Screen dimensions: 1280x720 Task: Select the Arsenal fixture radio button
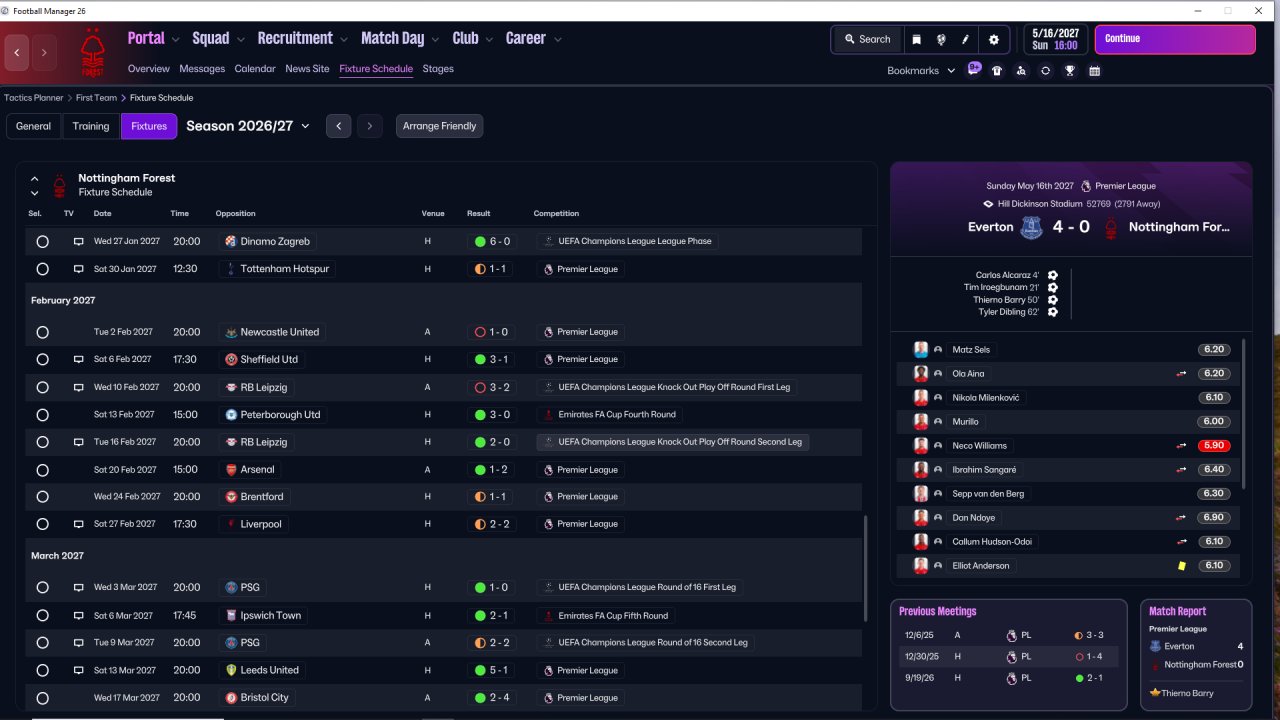42,469
